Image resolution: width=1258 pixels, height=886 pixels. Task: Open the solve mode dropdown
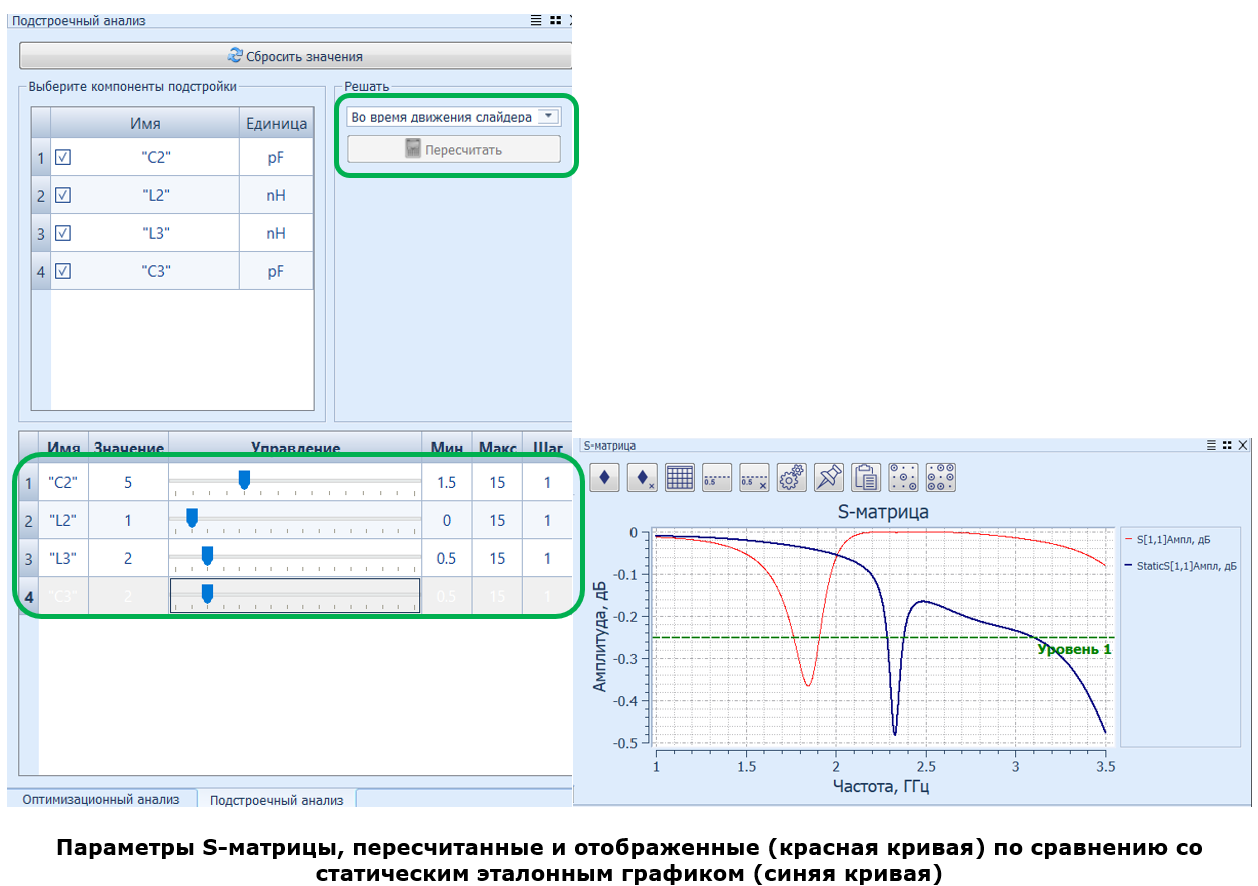coord(548,117)
